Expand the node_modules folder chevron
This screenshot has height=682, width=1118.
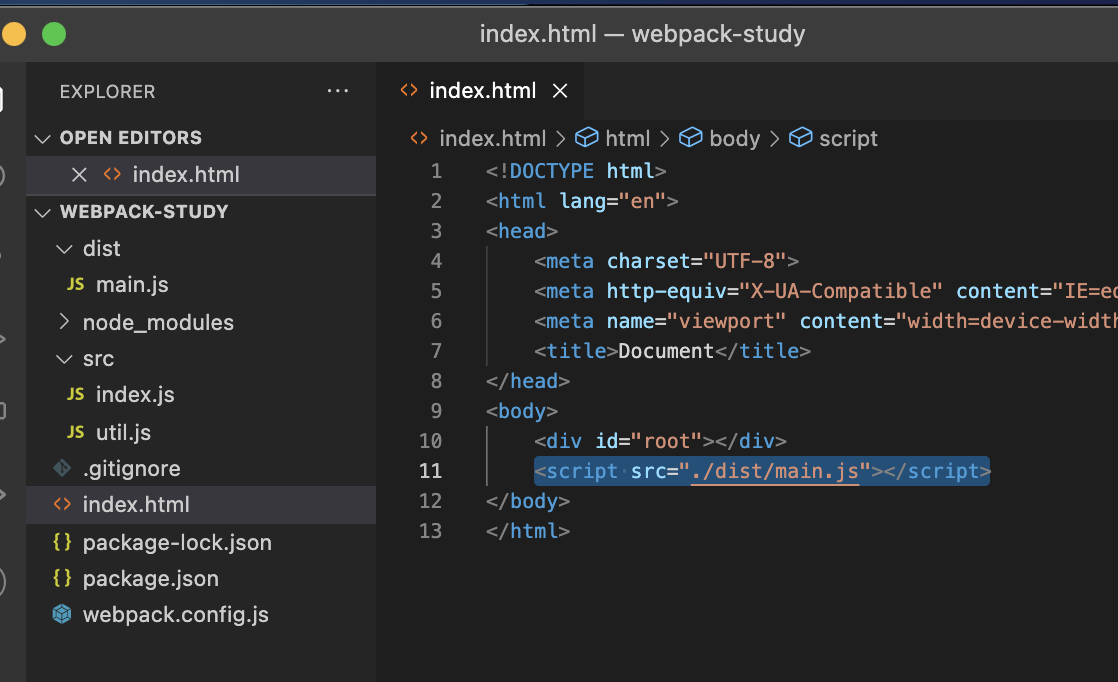[64, 322]
